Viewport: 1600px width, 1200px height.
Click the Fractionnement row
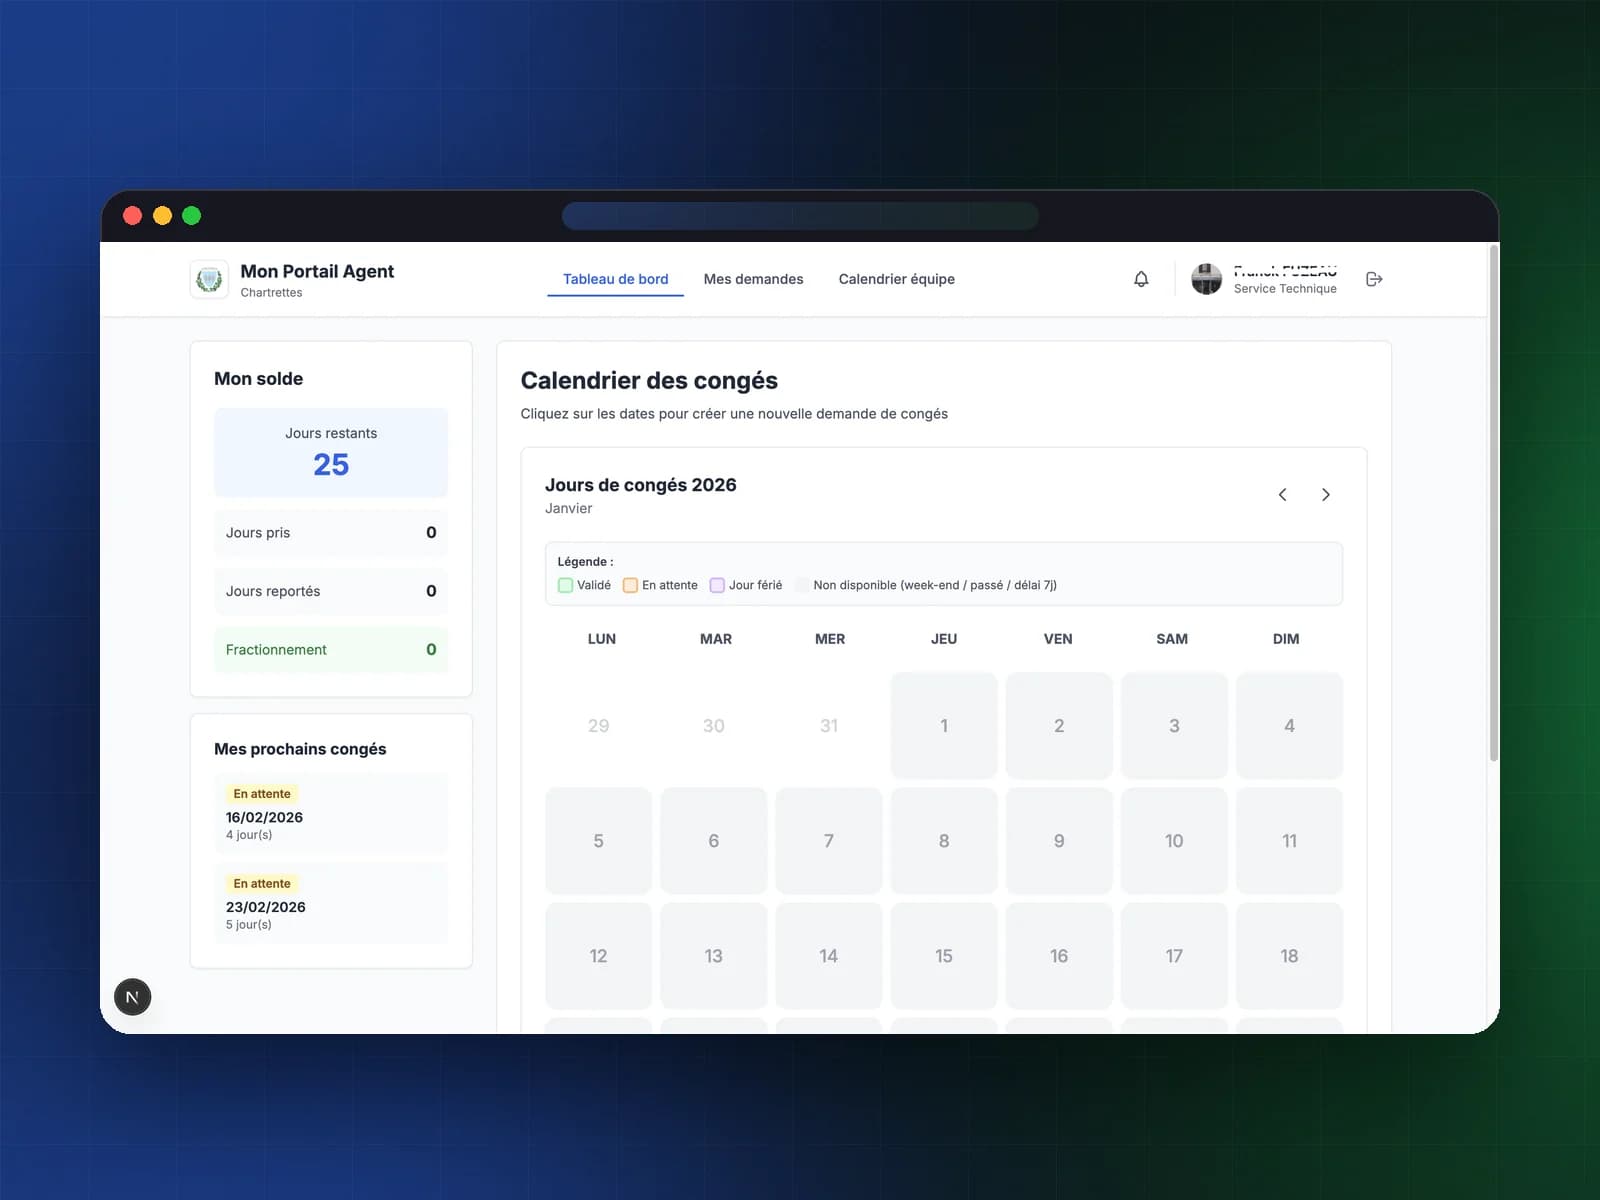pos(331,650)
